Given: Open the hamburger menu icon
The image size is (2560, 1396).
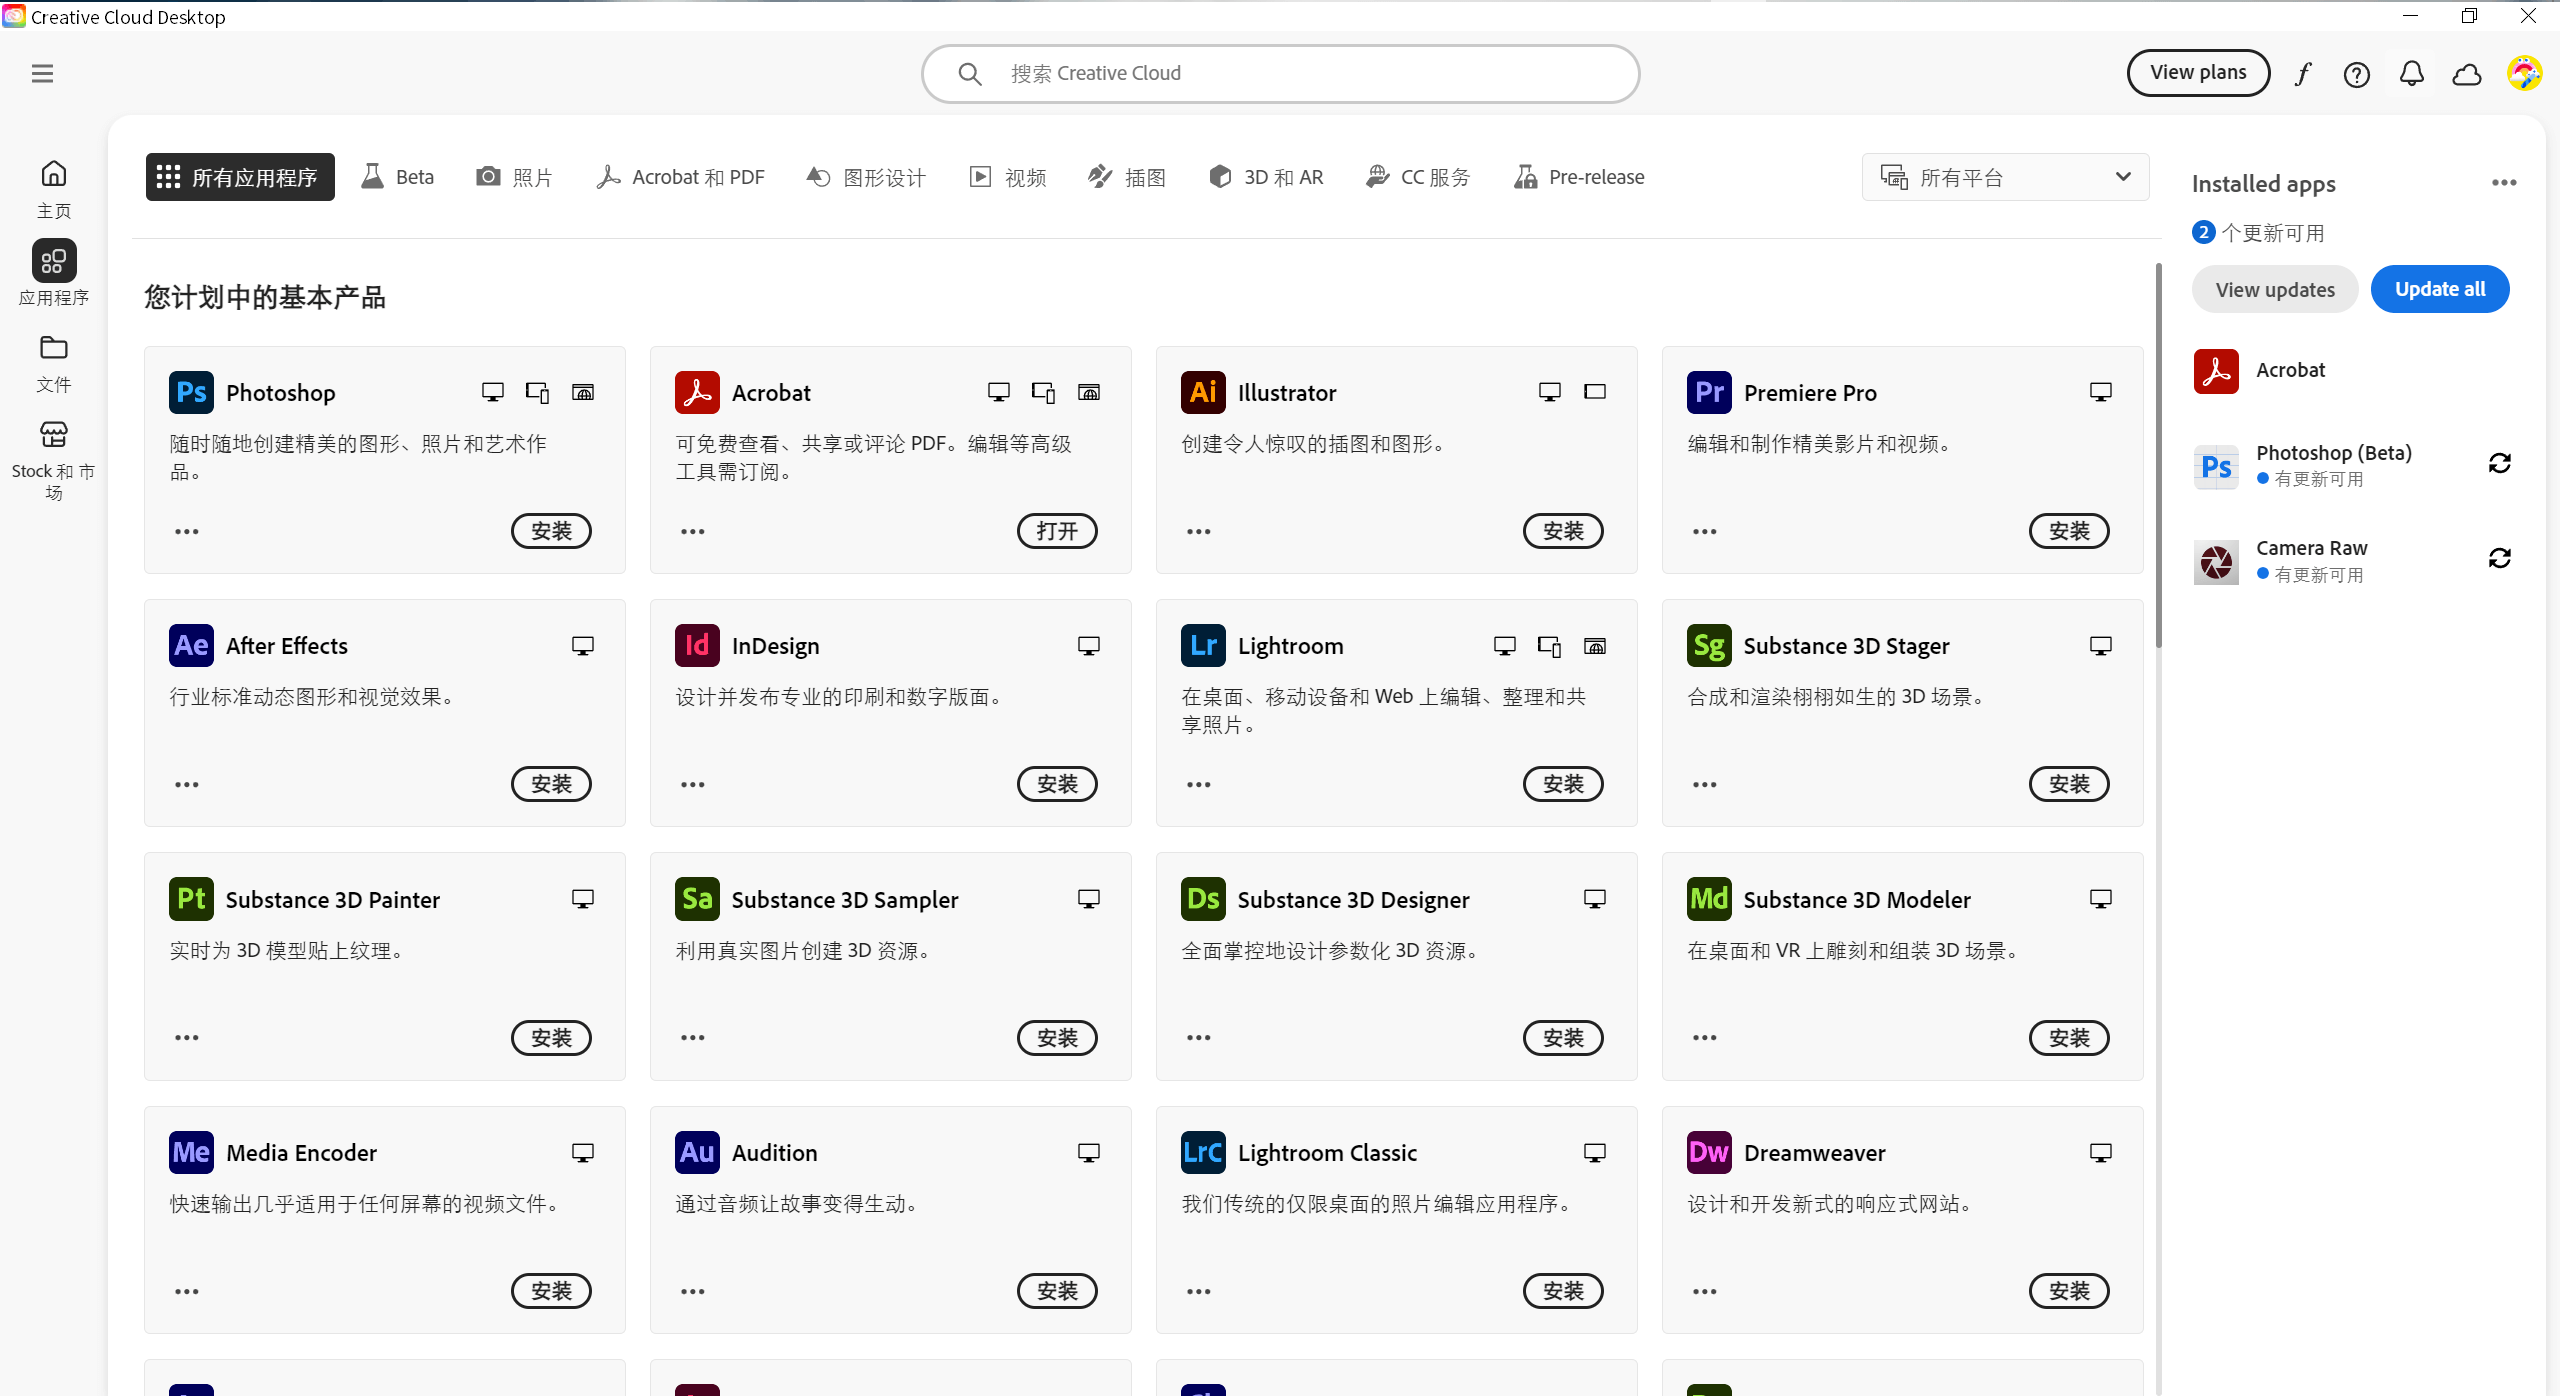Looking at the screenshot, I should coord(42,74).
